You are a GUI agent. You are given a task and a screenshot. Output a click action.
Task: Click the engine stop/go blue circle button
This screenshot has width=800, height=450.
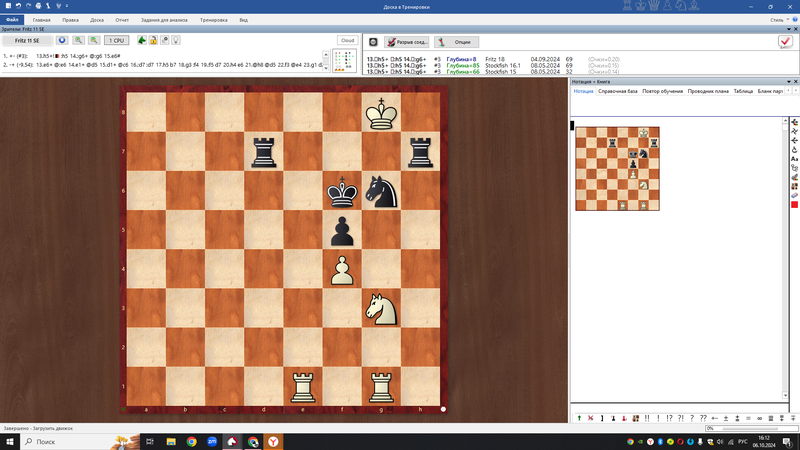(x=62, y=41)
